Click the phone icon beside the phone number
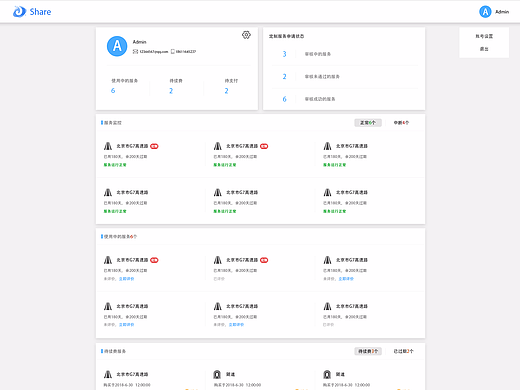The width and height of the screenshot is (520, 390). [x=173, y=51]
